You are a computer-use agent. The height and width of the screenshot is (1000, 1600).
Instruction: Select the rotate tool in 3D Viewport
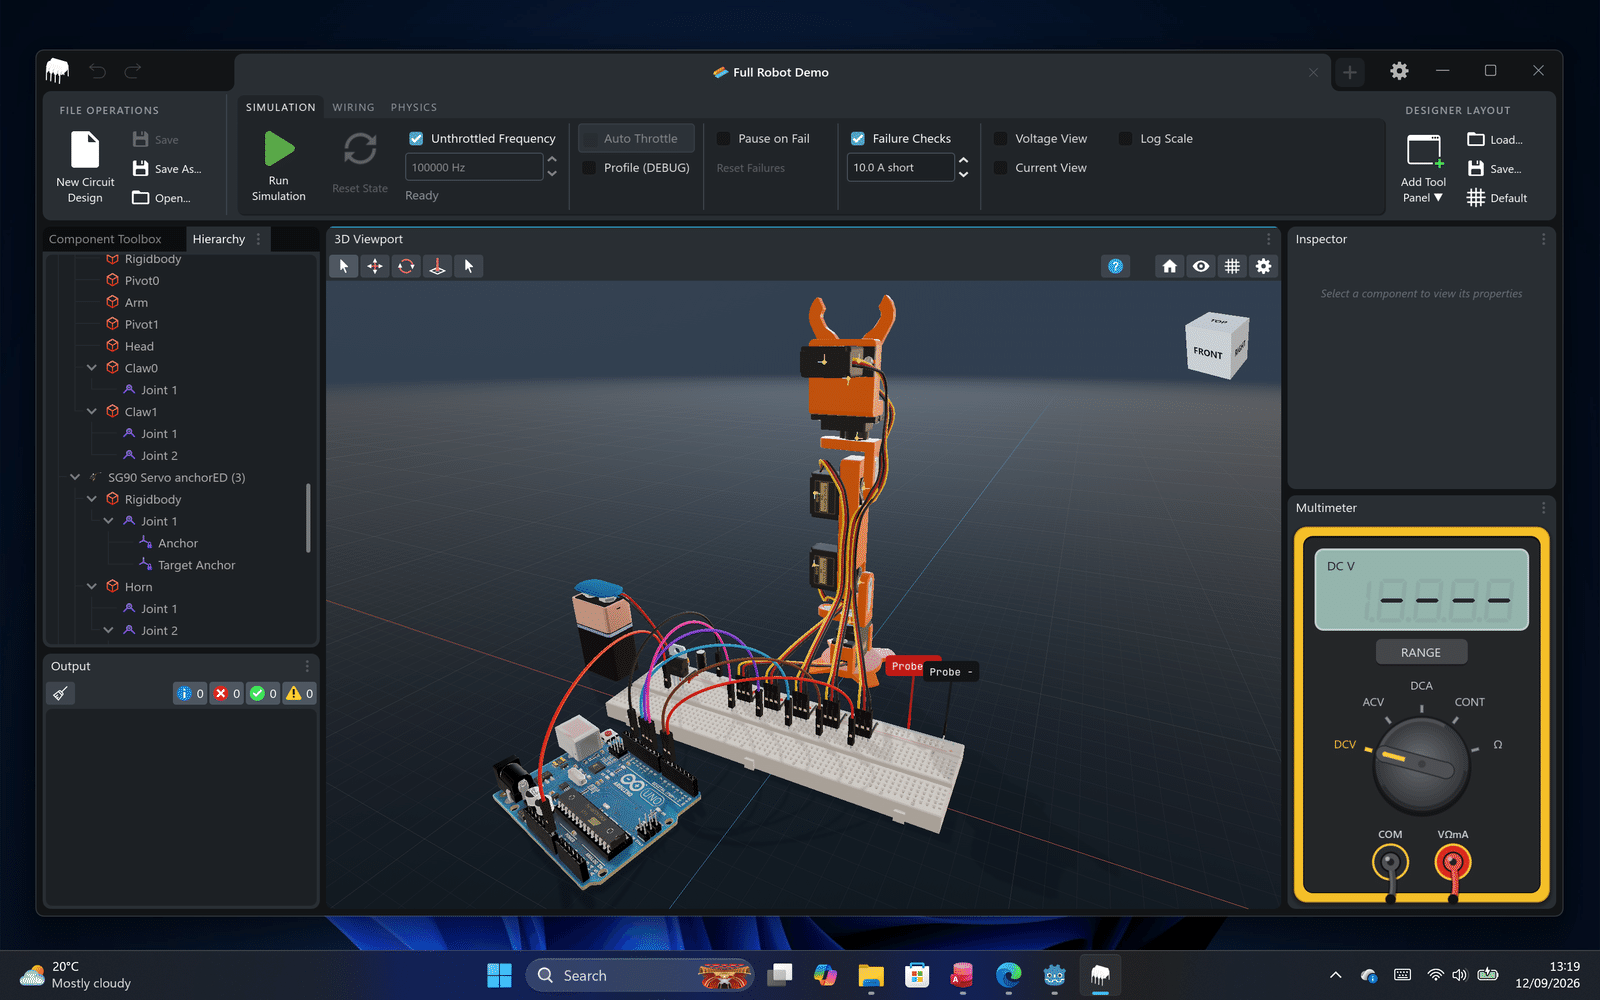[406, 266]
